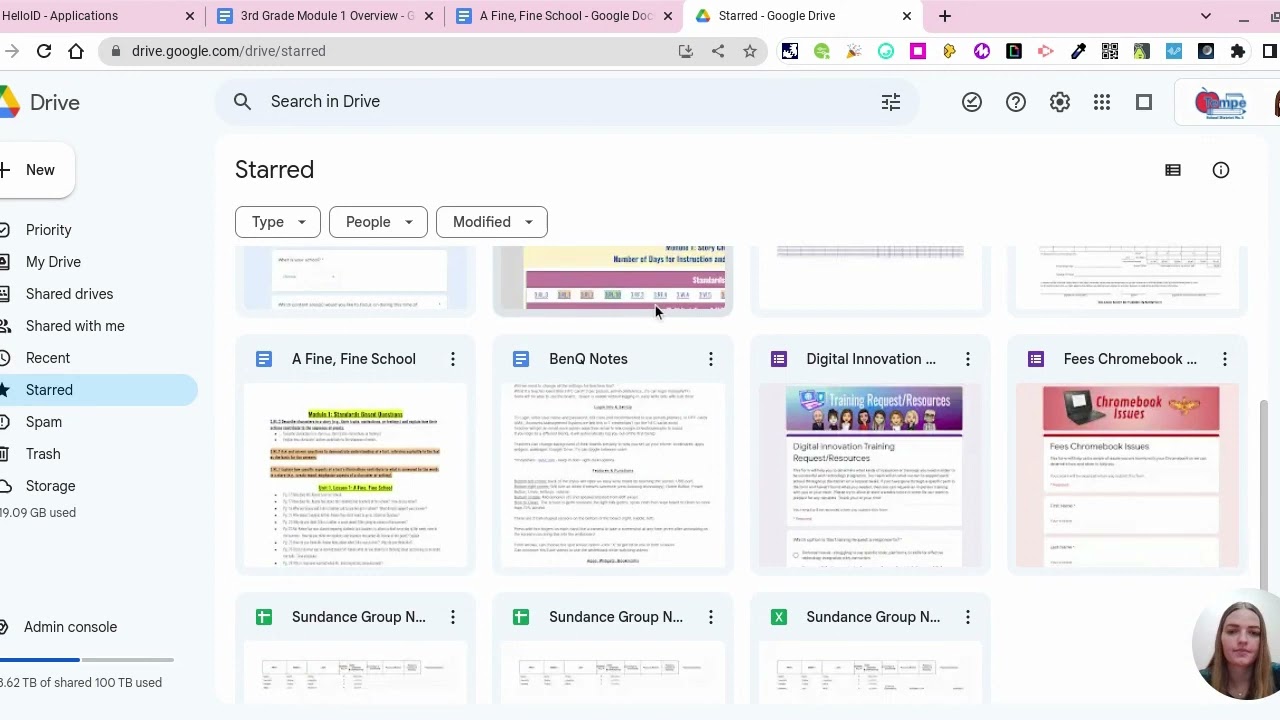The width and height of the screenshot is (1280, 720).
Task: Go to browser home page
Action: 76,51
